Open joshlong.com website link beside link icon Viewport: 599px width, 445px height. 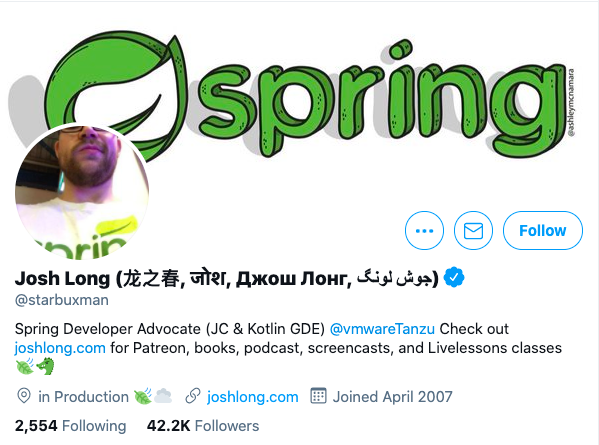coord(253,397)
